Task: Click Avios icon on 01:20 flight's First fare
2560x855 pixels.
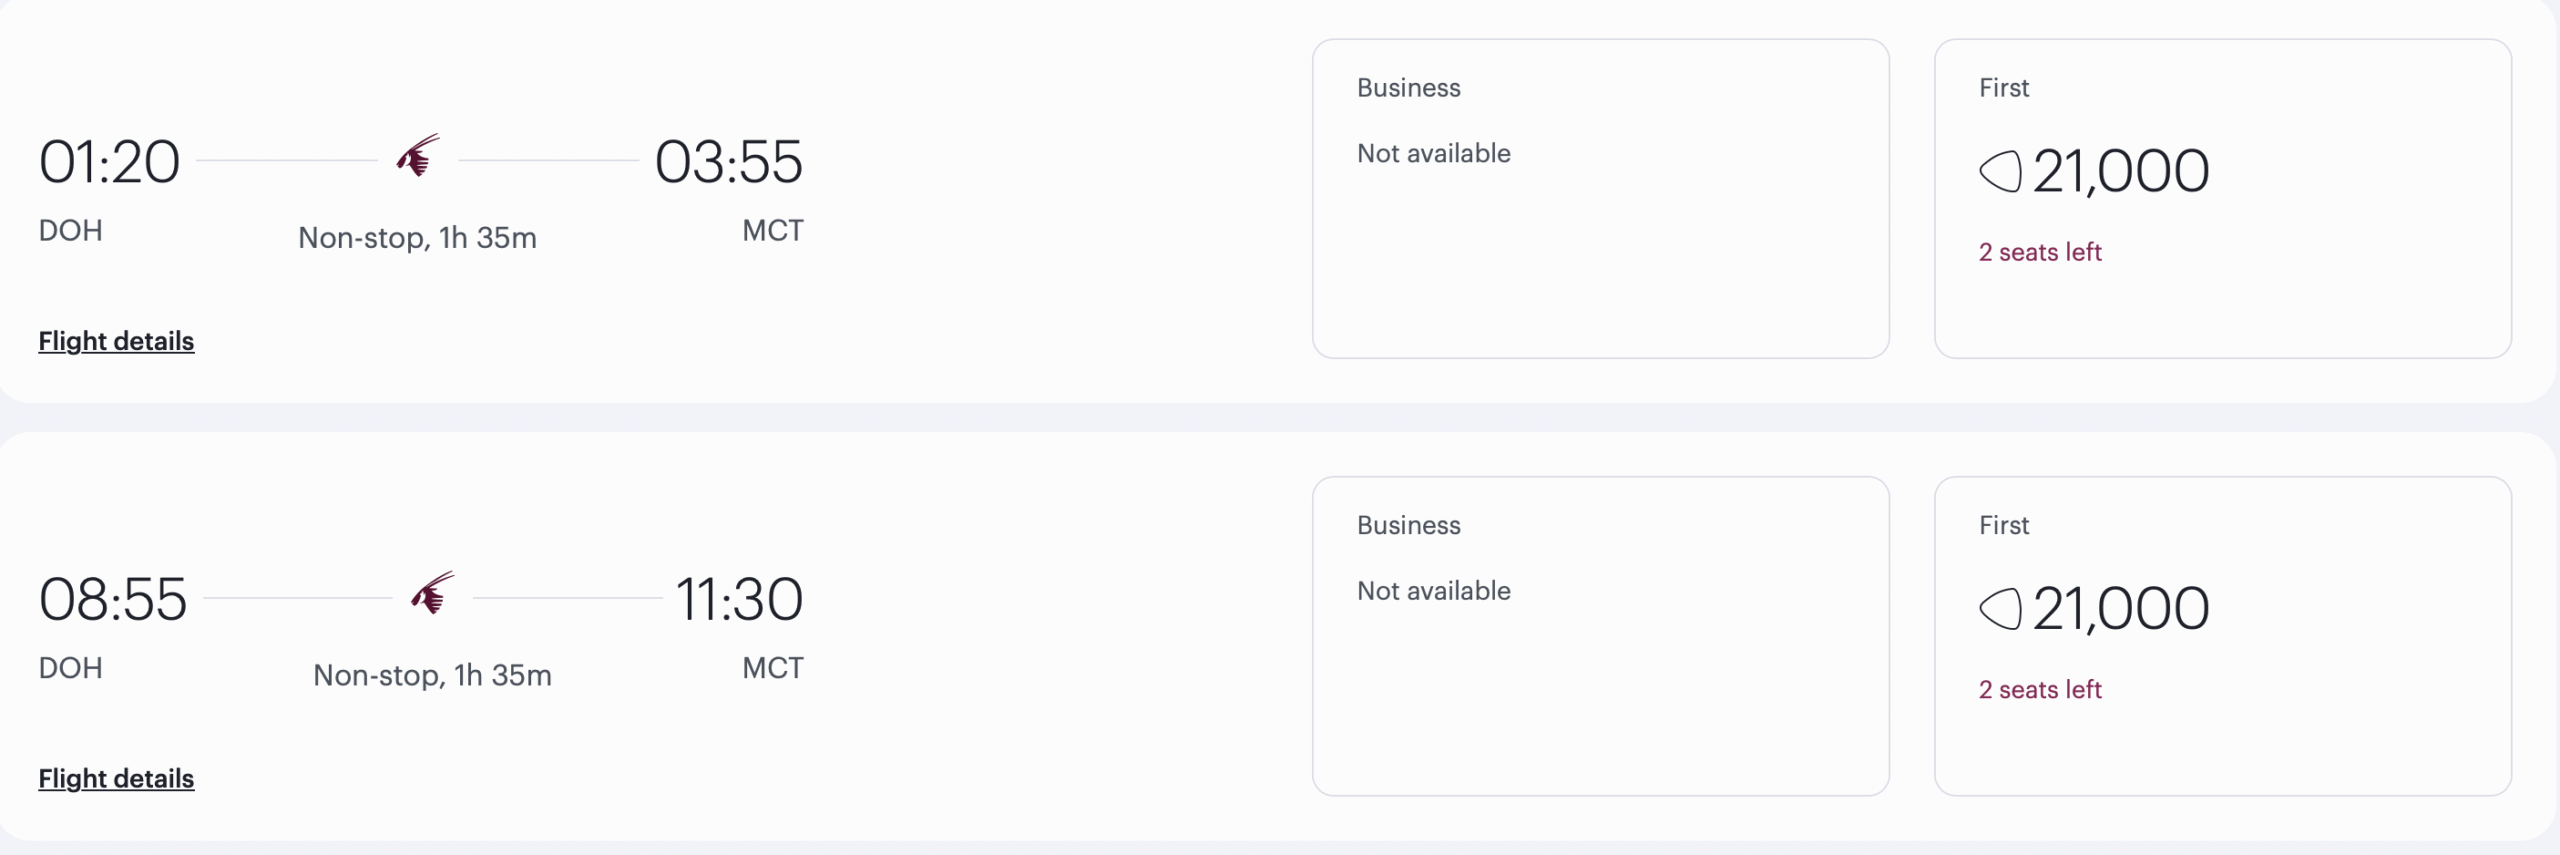Action: click(x=2000, y=171)
